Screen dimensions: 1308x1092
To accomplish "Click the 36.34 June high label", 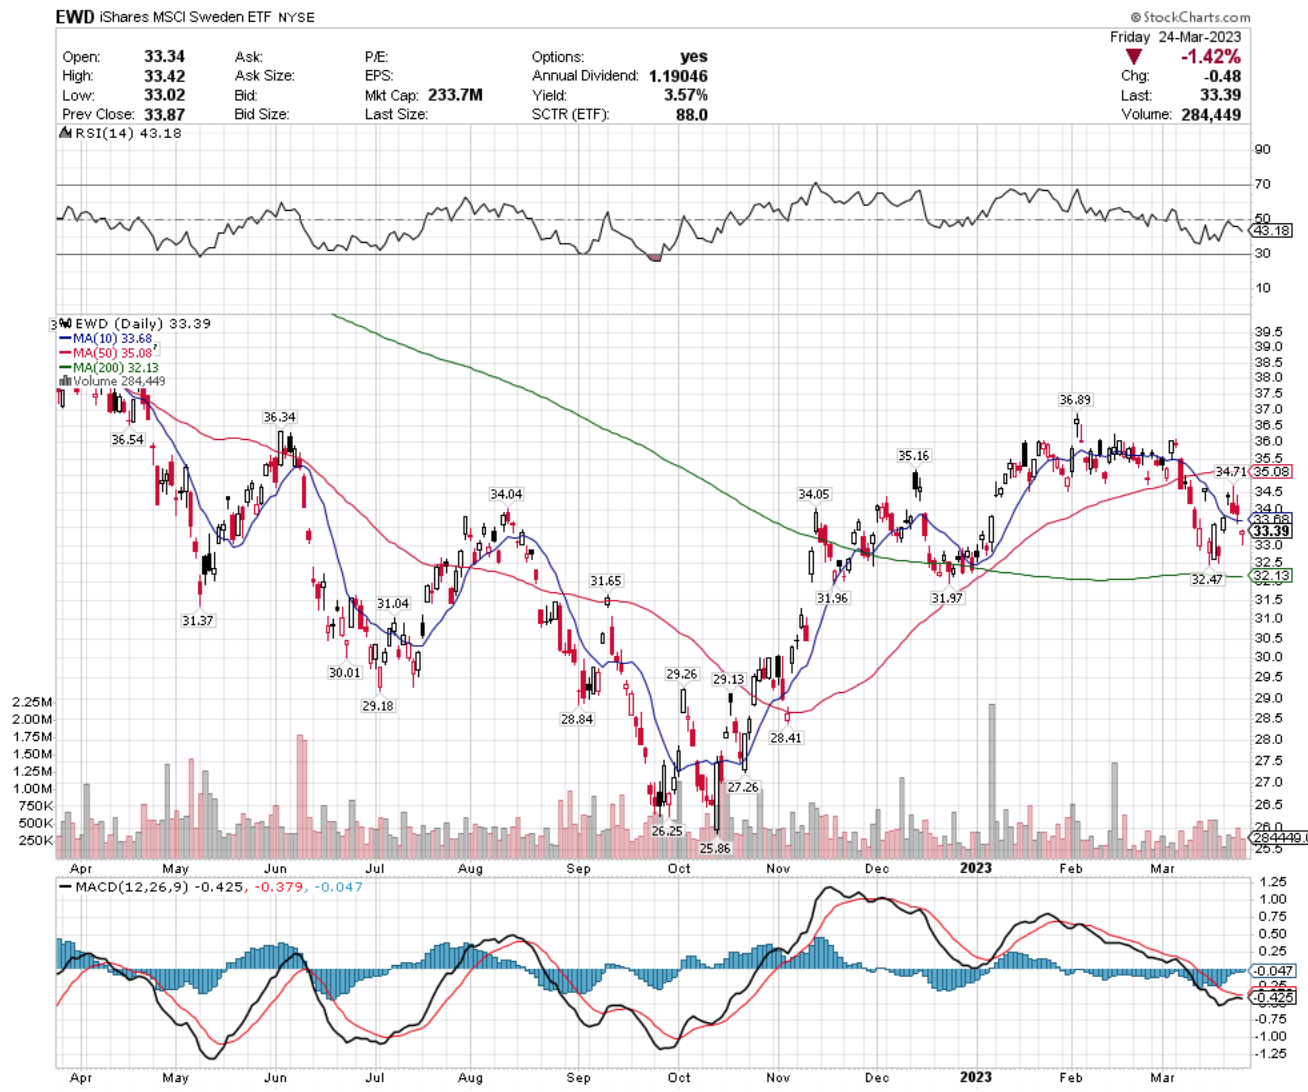I will [279, 417].
